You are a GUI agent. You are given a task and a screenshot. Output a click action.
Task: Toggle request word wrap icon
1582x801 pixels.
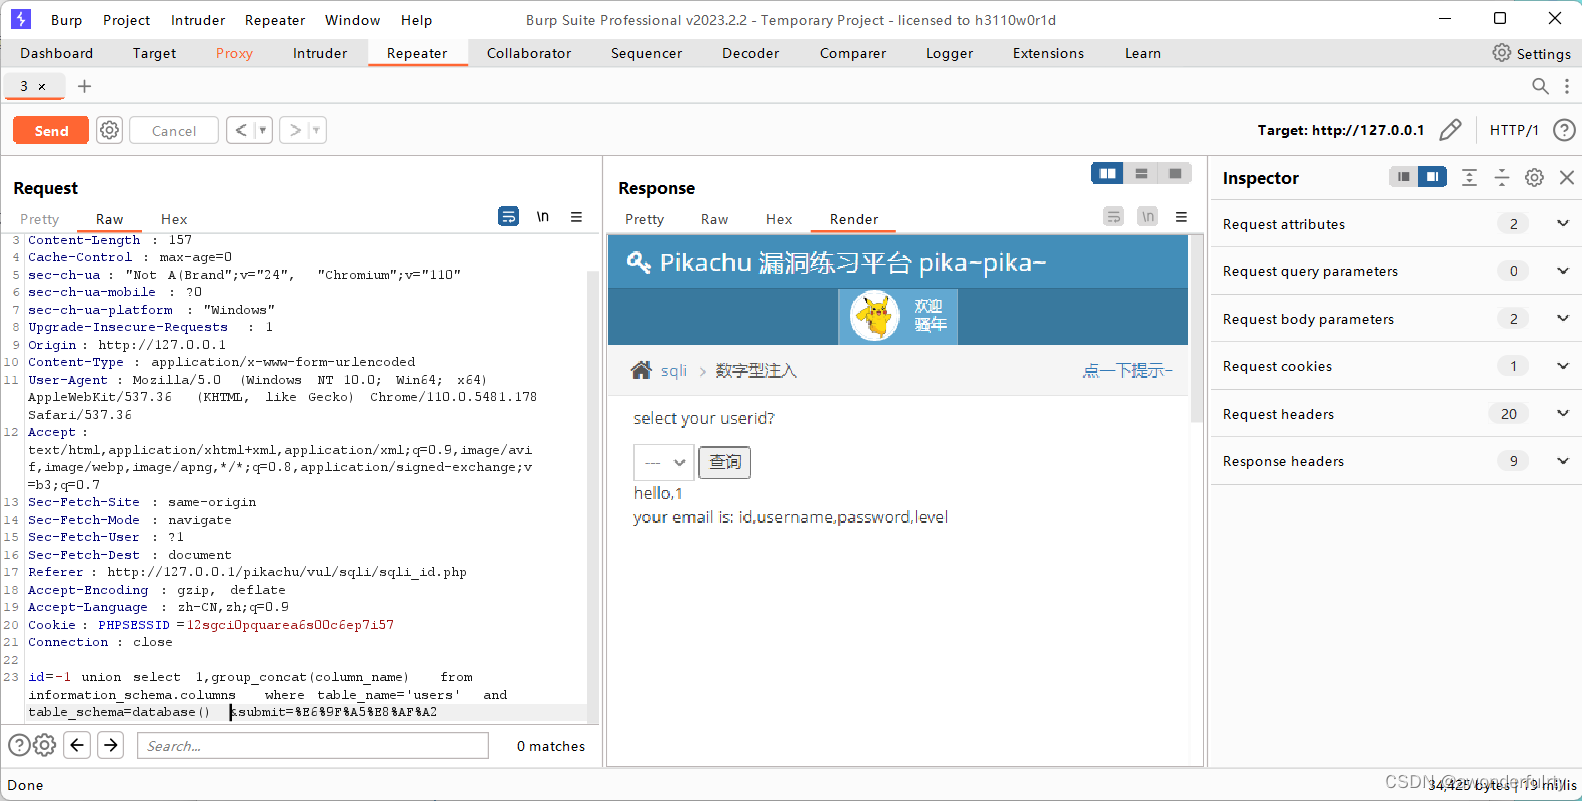tap(509, 216)
